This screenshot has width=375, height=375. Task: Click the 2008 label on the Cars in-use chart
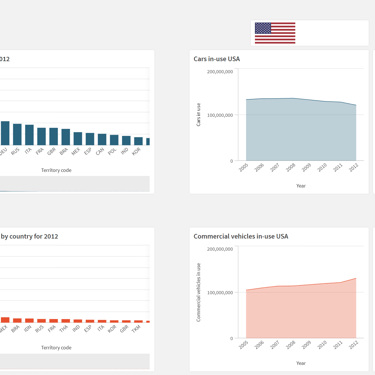[291, 168]
